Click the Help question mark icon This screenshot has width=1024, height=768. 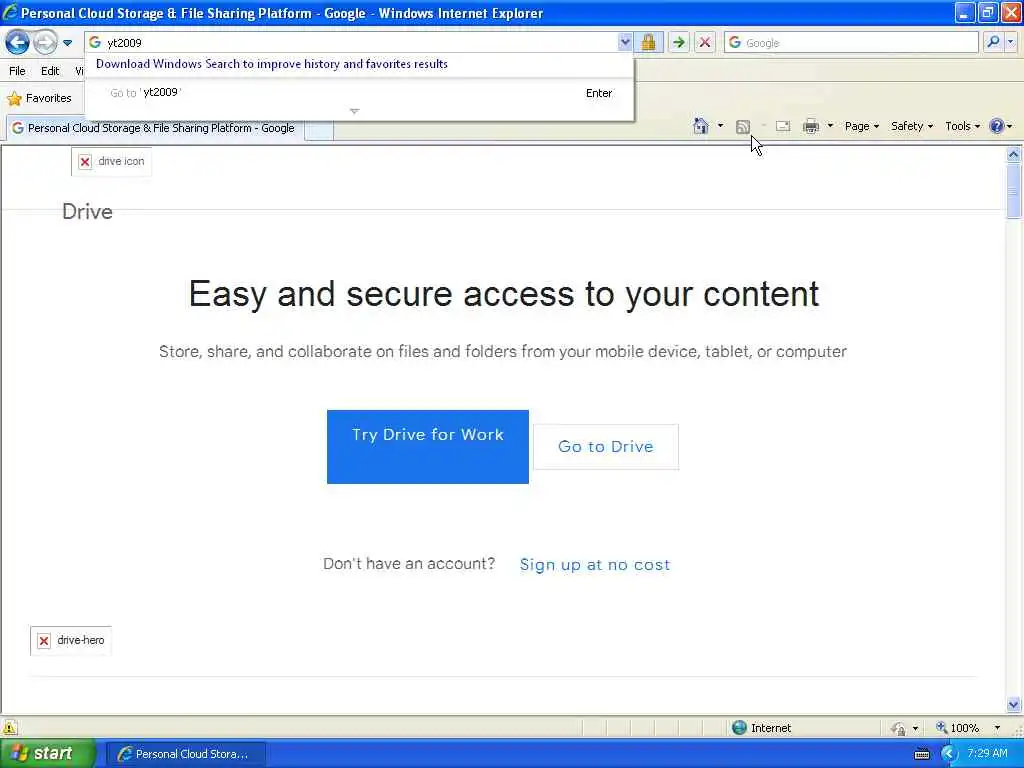(x=997, y=126)
